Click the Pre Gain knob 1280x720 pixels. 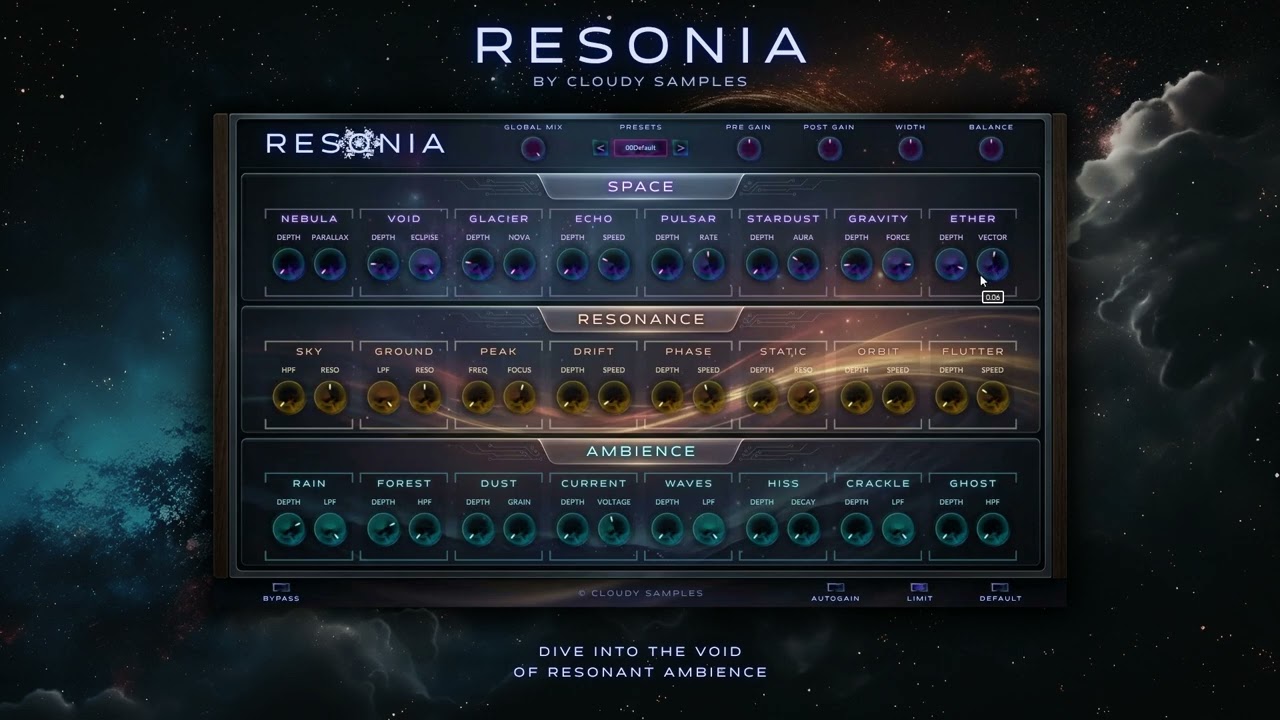(x=748, y=149)
